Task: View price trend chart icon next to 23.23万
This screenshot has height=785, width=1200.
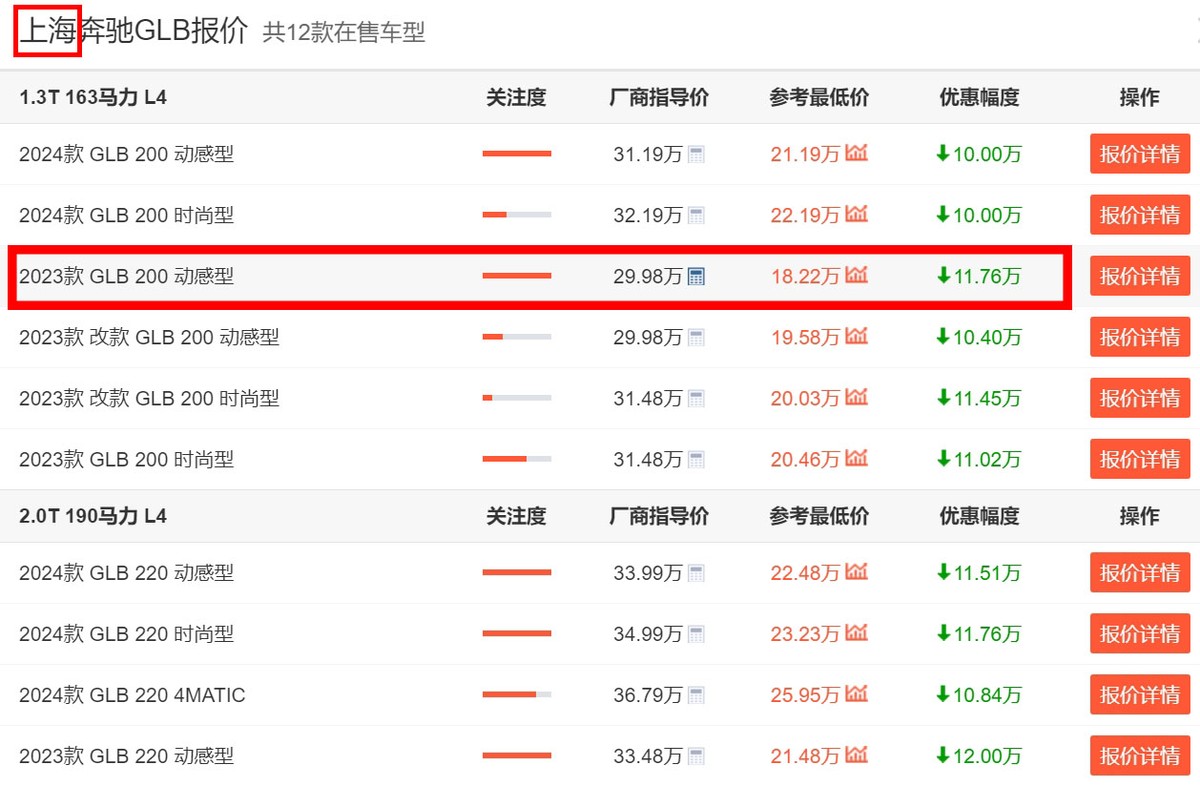Action: tap(856, 633)
